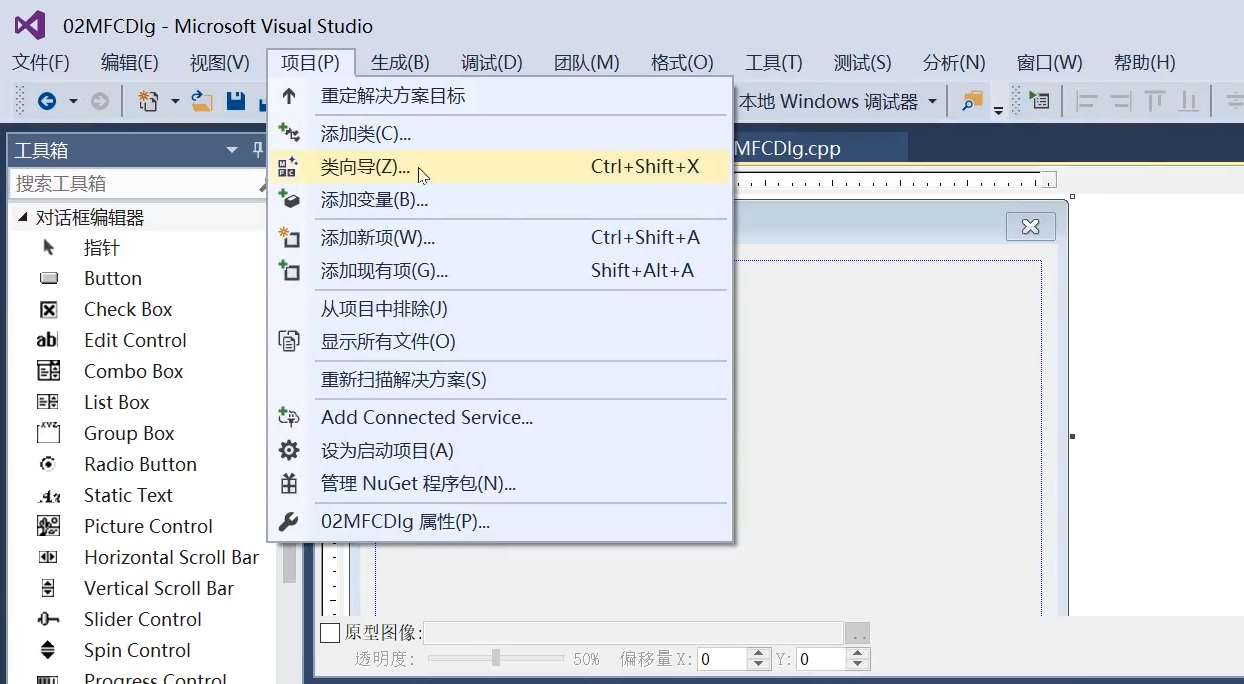Open the back navigation history dropdown arrow

pos(73,101)
